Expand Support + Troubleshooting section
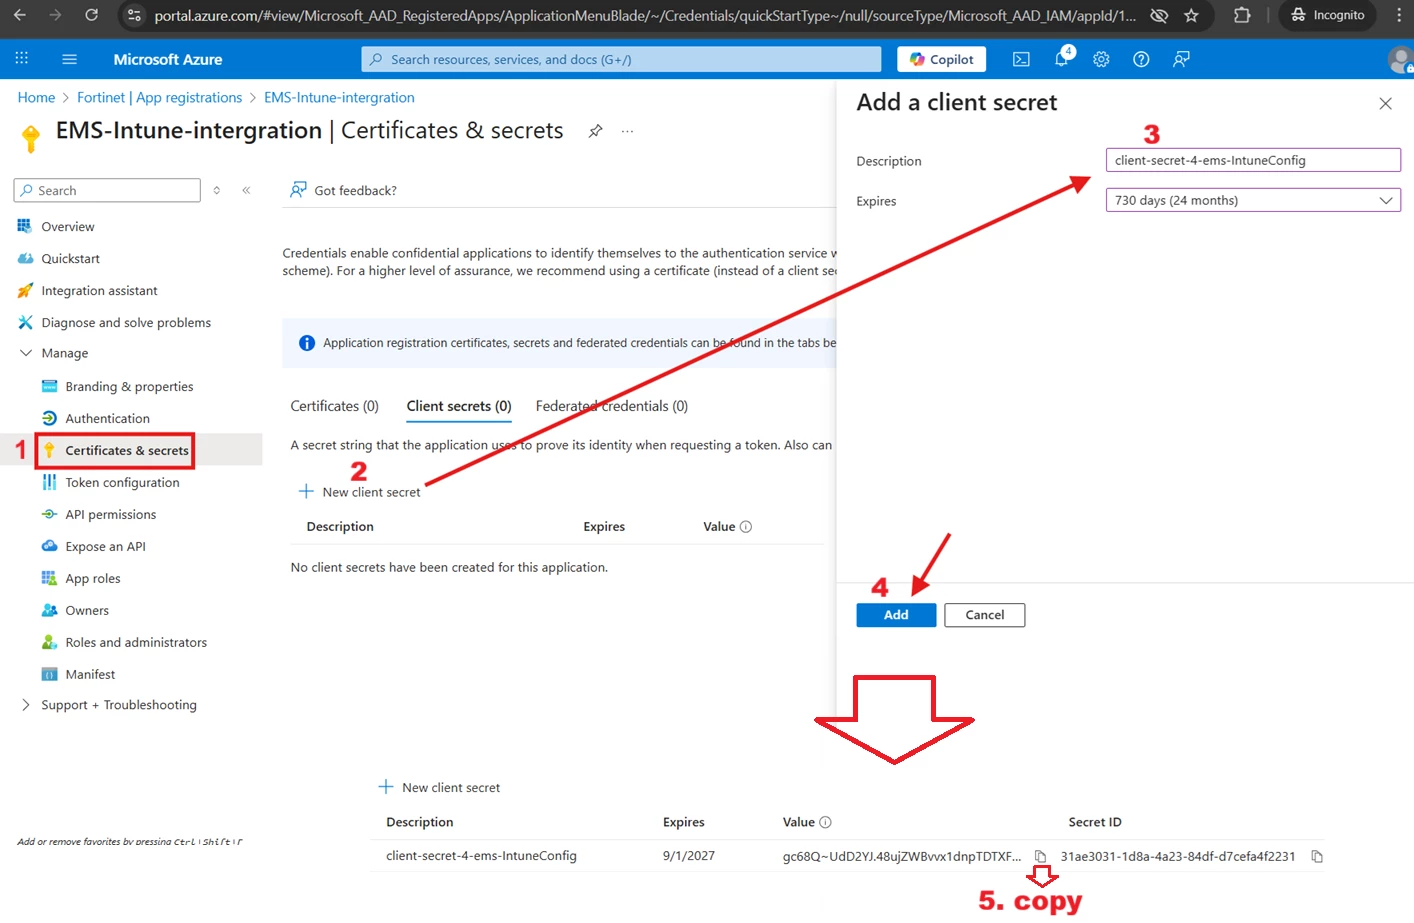 click(x=26, y=705)
